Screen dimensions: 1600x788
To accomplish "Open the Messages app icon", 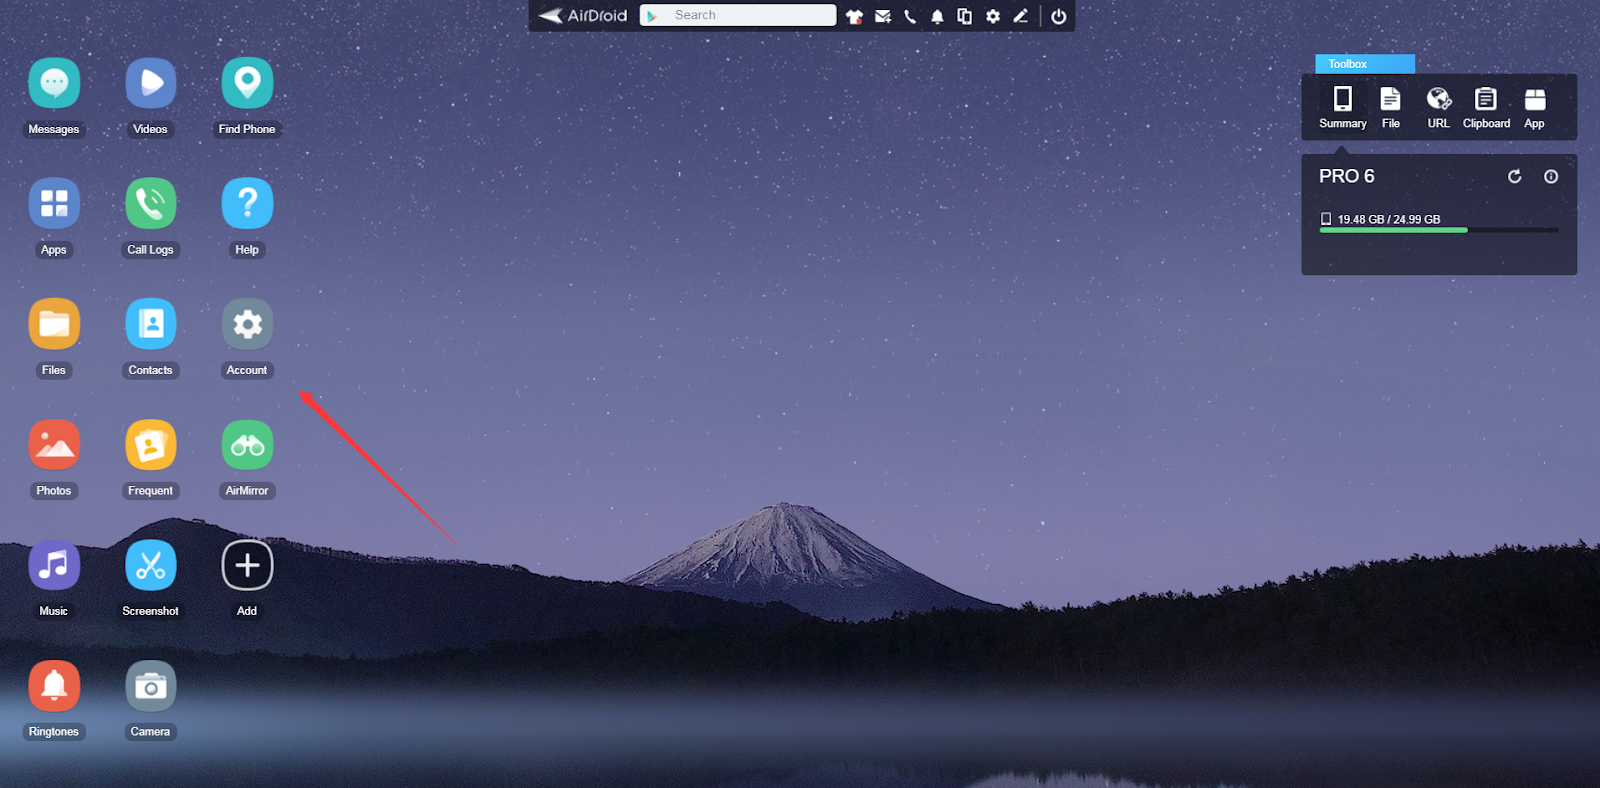I will tap(54, 83).
